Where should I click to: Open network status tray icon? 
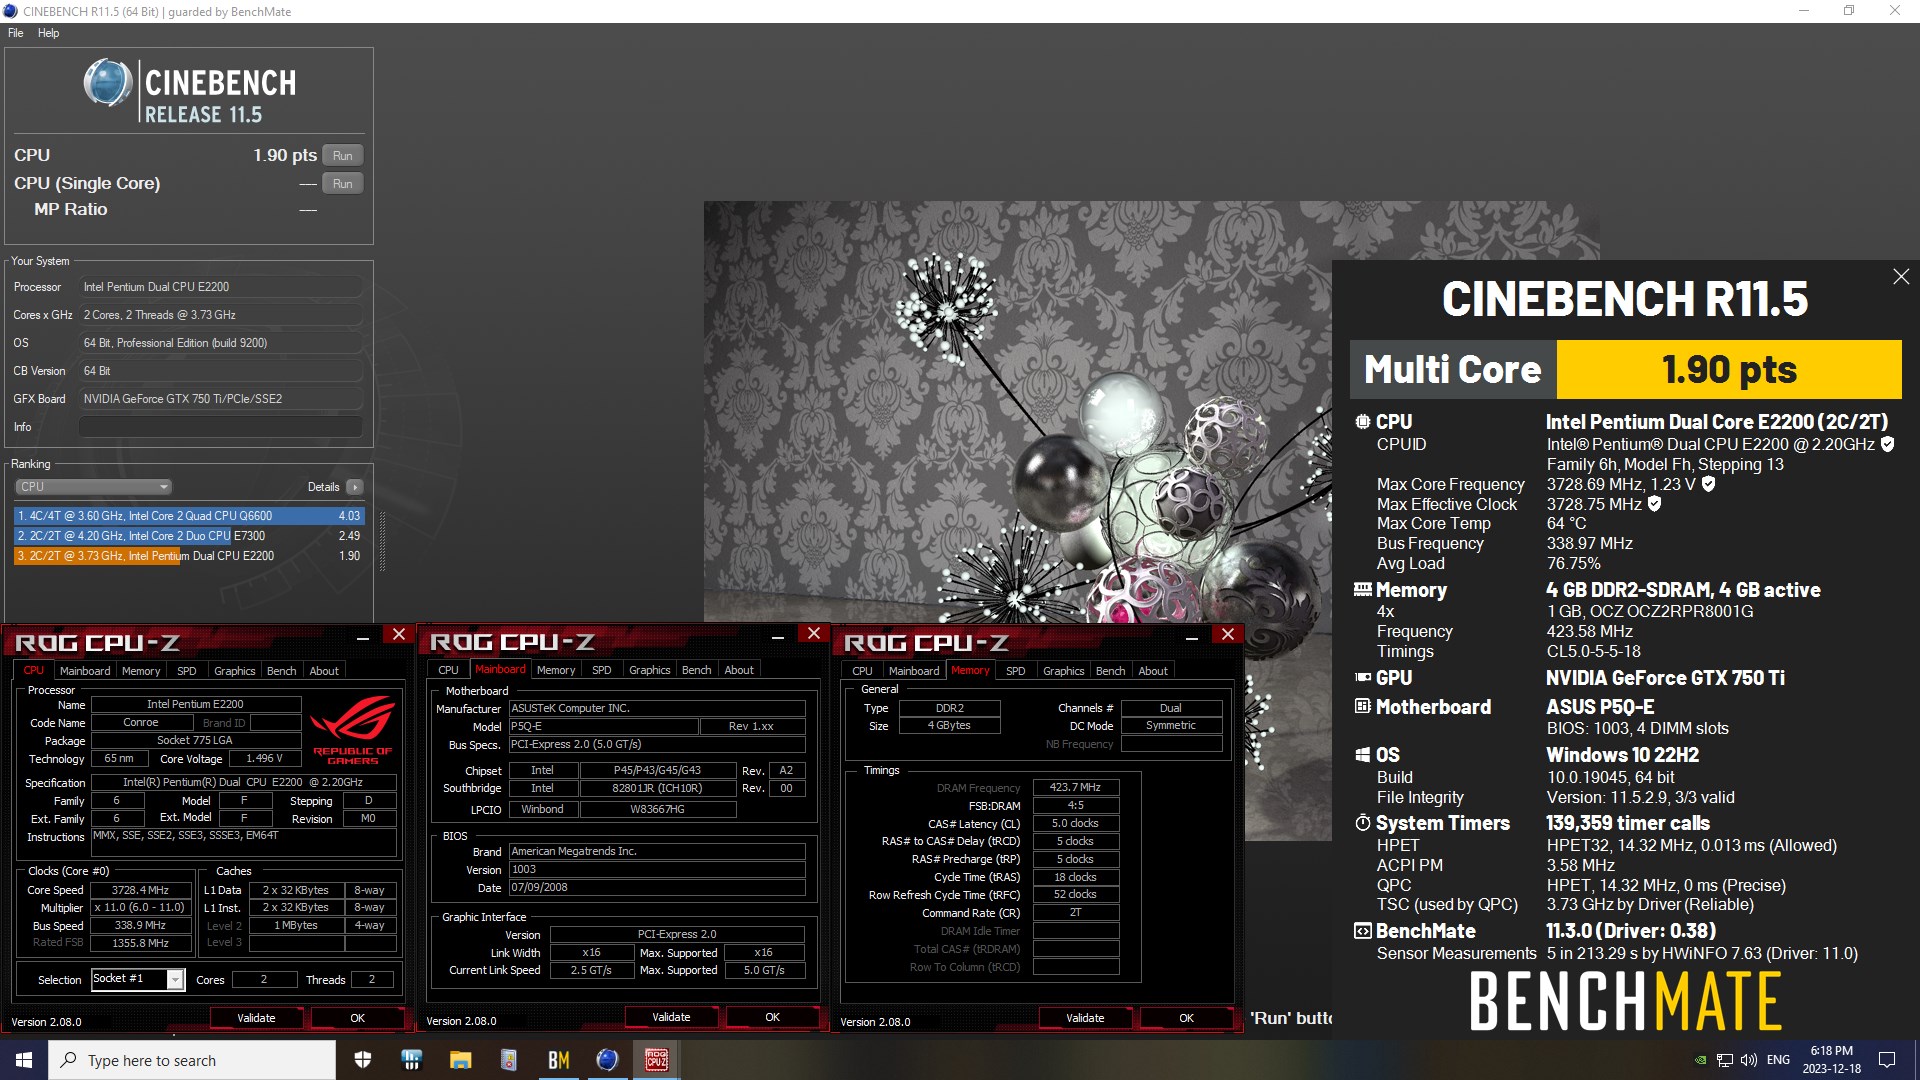pyautogui.click(x=1724, y=1060)
